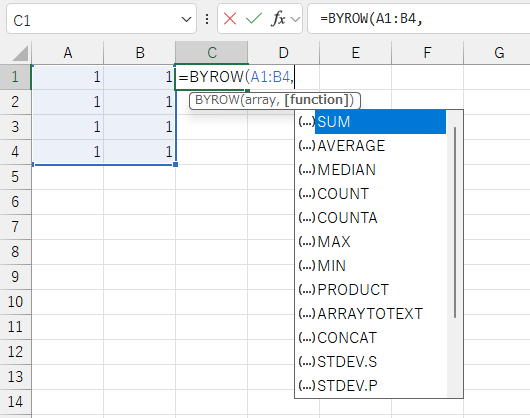Viewport: 530px width, 418px height.
Task: Click cell B3 containing 1
Action: (140, 127)
